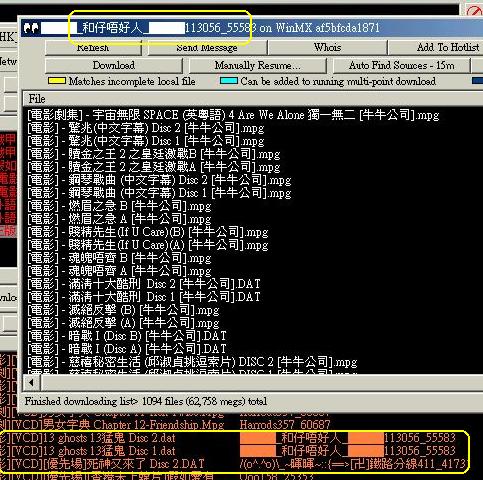This screenshot has height=480, width=483.
Task: Select 驚兆(中文字幕) Disc 2 file
Action: tap(146, 128)
